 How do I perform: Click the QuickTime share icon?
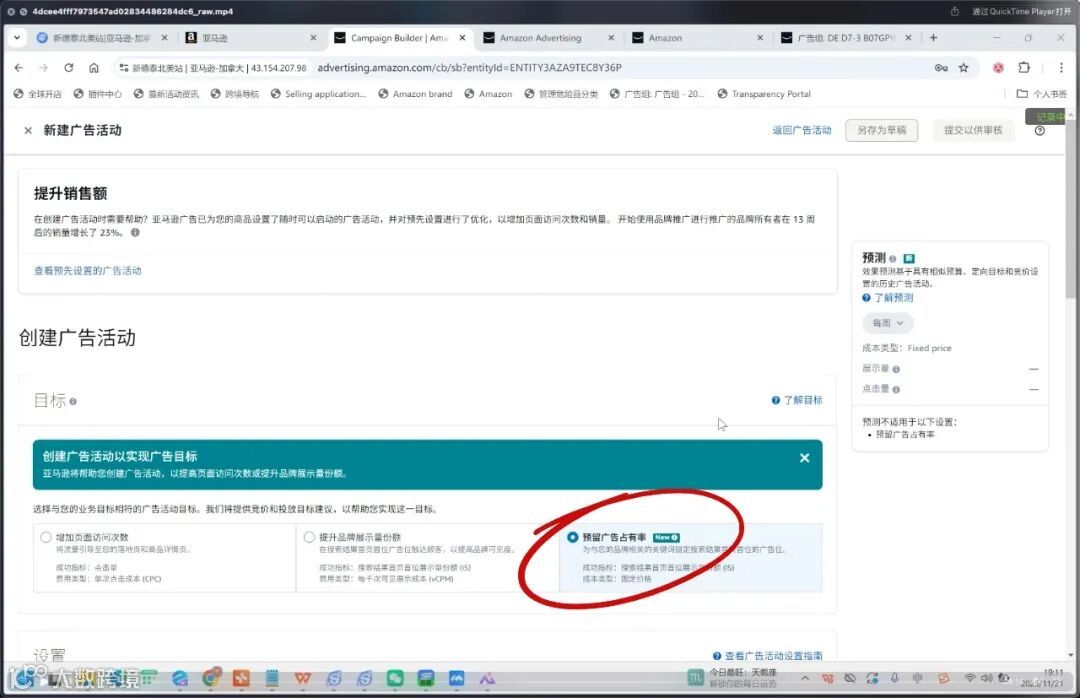click(x=955, y=12)
